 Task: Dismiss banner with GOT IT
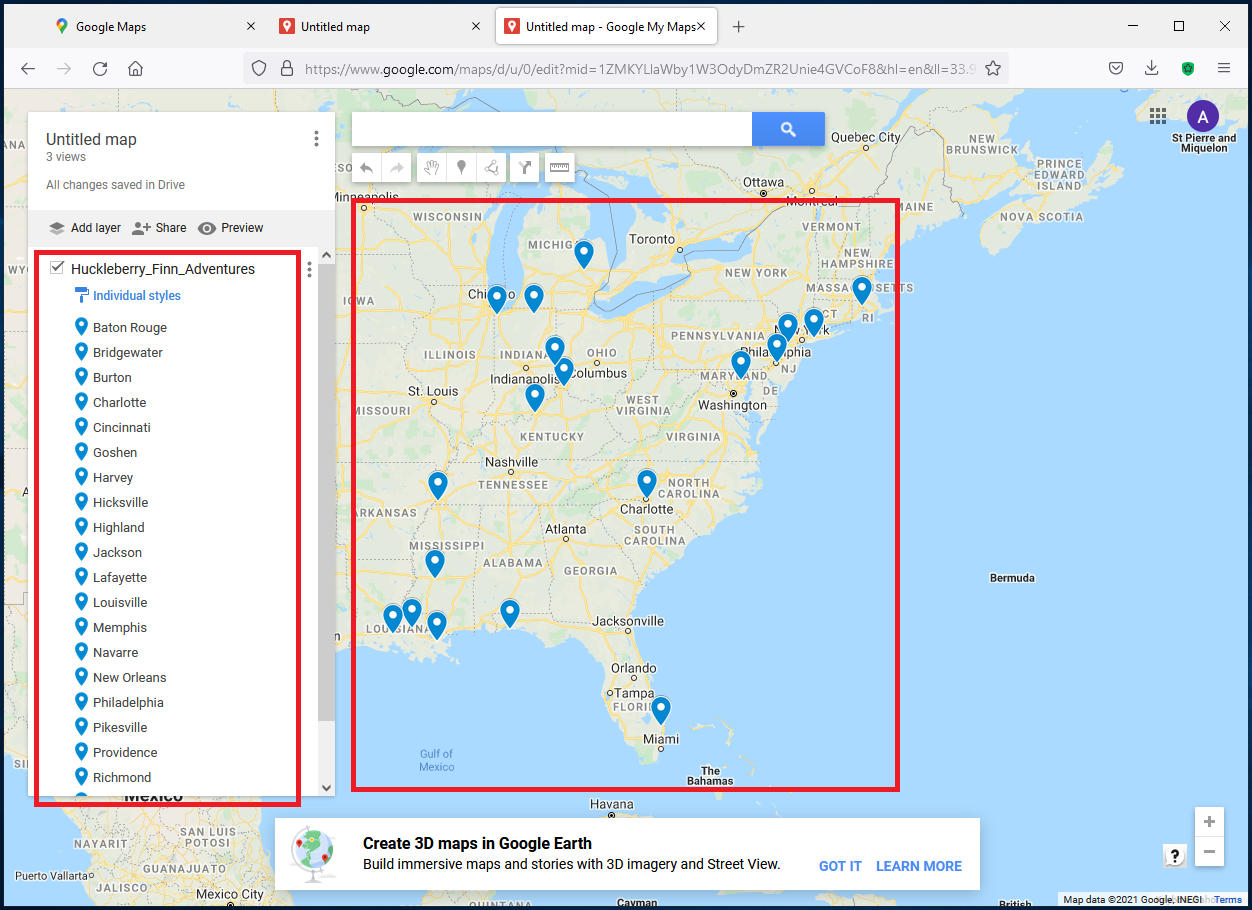tap(840, 866)
